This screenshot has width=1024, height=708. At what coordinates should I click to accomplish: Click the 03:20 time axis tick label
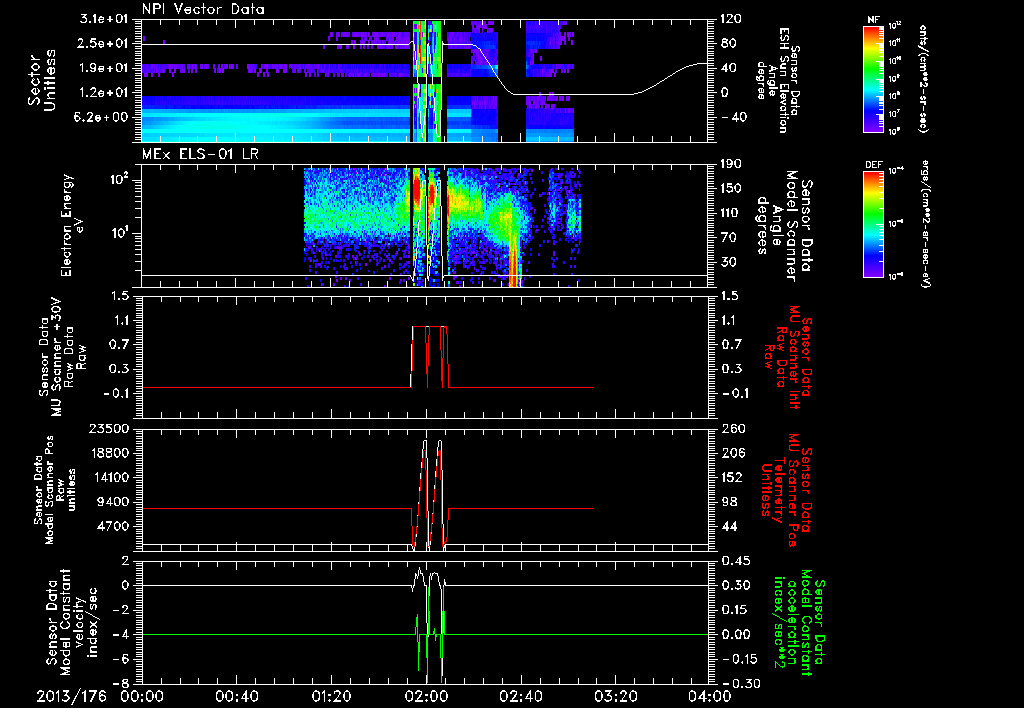point(615,696)
